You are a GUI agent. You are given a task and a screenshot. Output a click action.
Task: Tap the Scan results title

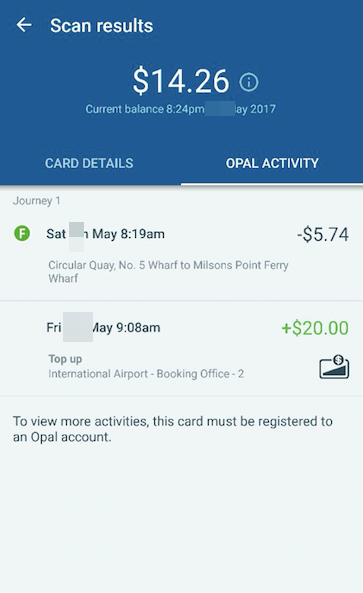coord(102,26)
